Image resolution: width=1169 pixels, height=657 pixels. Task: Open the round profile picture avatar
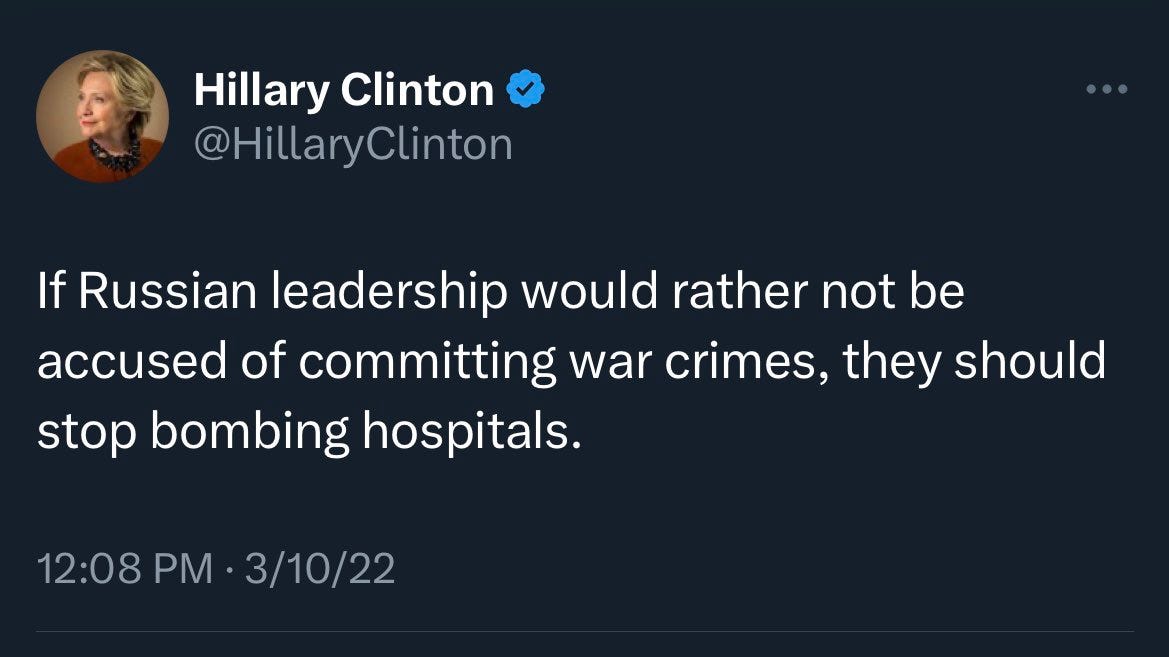[102, 116]
